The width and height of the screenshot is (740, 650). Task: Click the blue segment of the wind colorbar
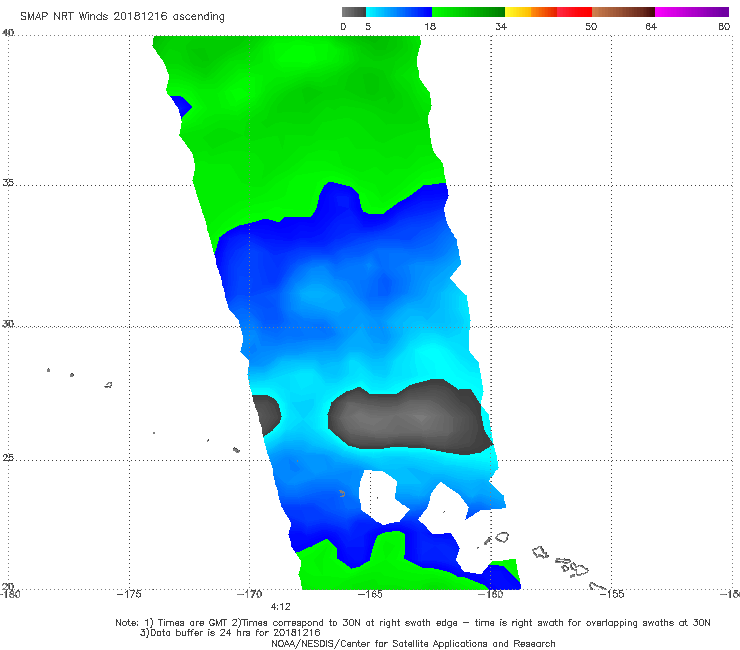point(399,12)
